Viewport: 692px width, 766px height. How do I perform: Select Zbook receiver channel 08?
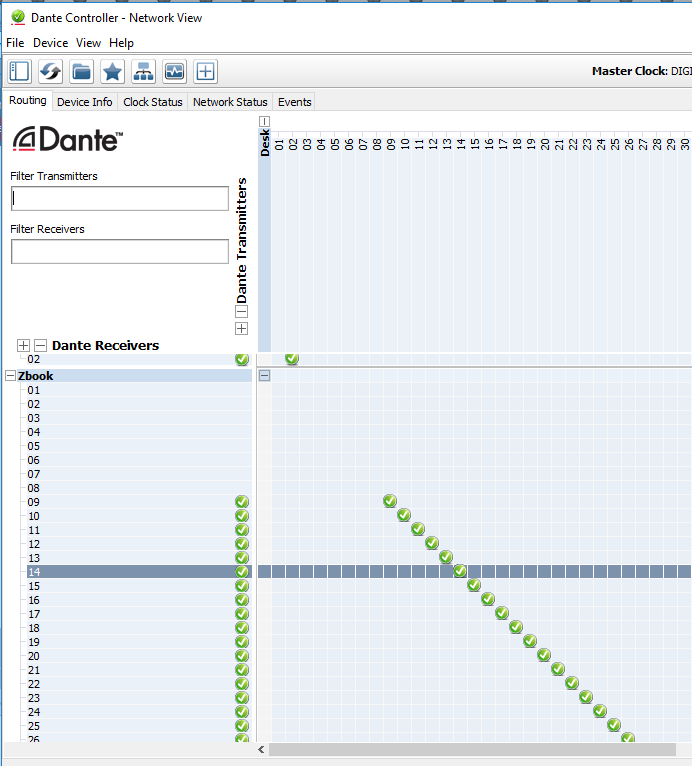(33, 488)
